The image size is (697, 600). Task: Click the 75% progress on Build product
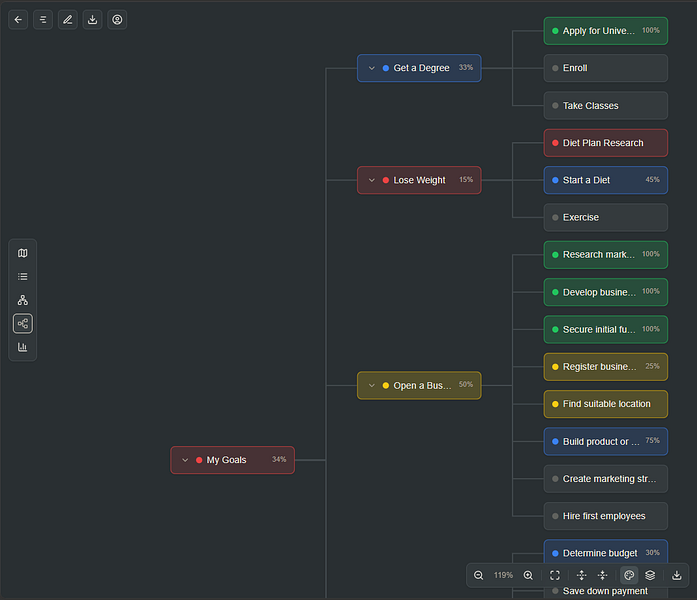[x=653, y=440]
